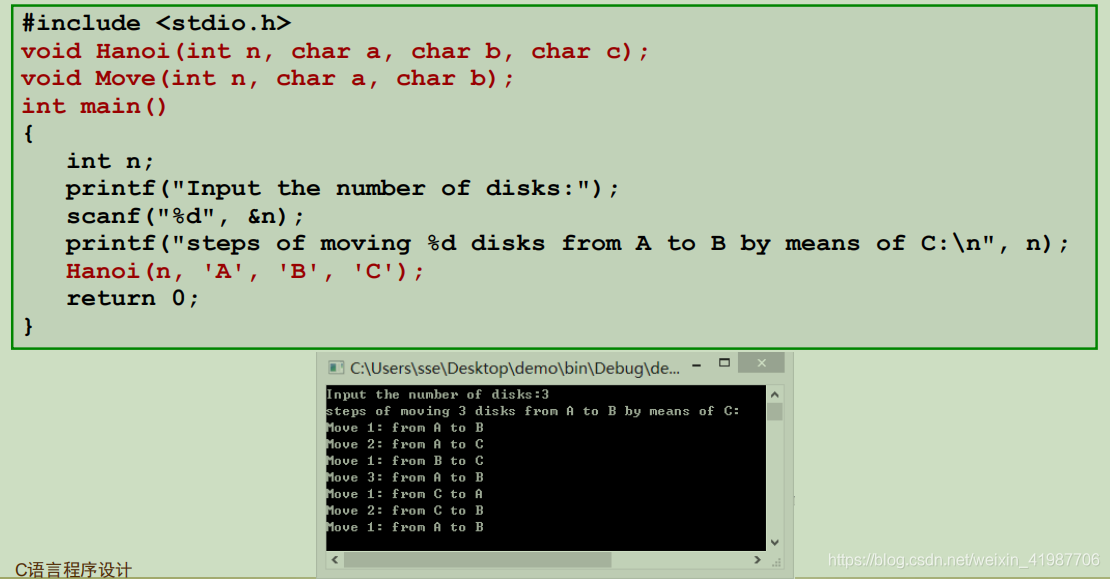This screenshot has height=579, width=1110.
Task: Click the printf "steps of moving" code line
Action: [x=567, y=244]
